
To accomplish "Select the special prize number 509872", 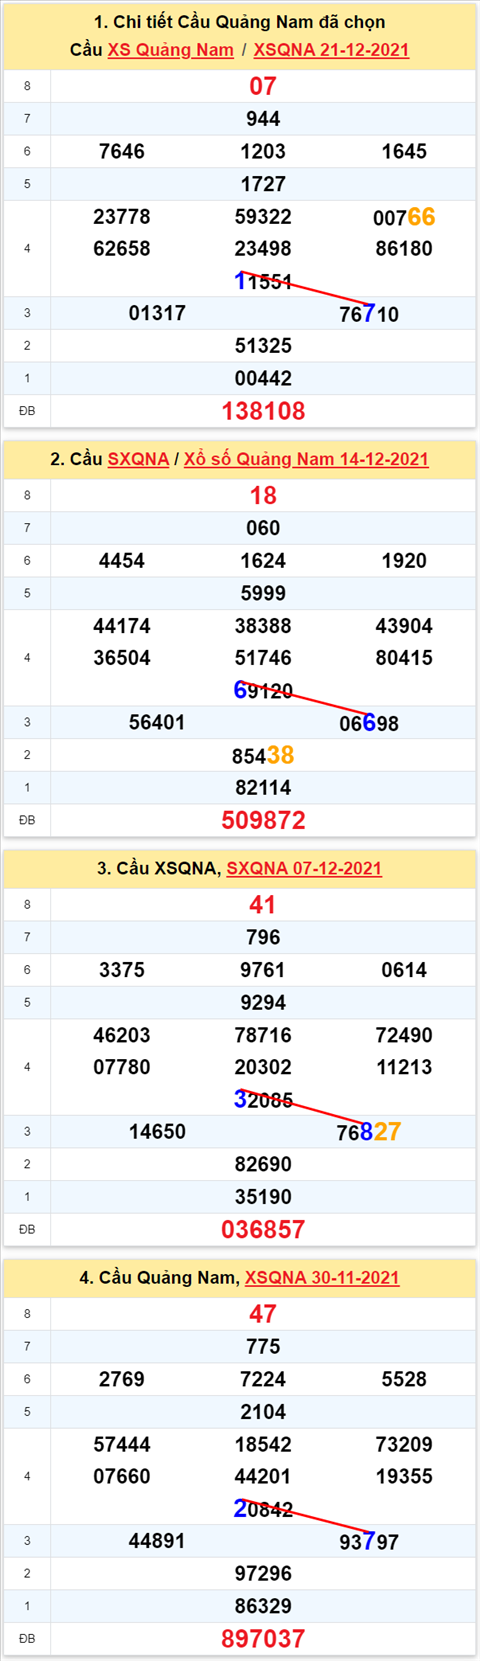I will coord(263,821).
